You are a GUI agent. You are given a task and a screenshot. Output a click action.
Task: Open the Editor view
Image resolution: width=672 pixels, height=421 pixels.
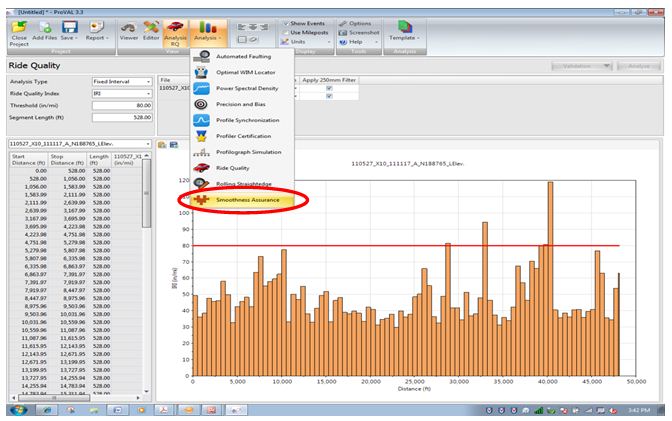(x=151, y=27)
